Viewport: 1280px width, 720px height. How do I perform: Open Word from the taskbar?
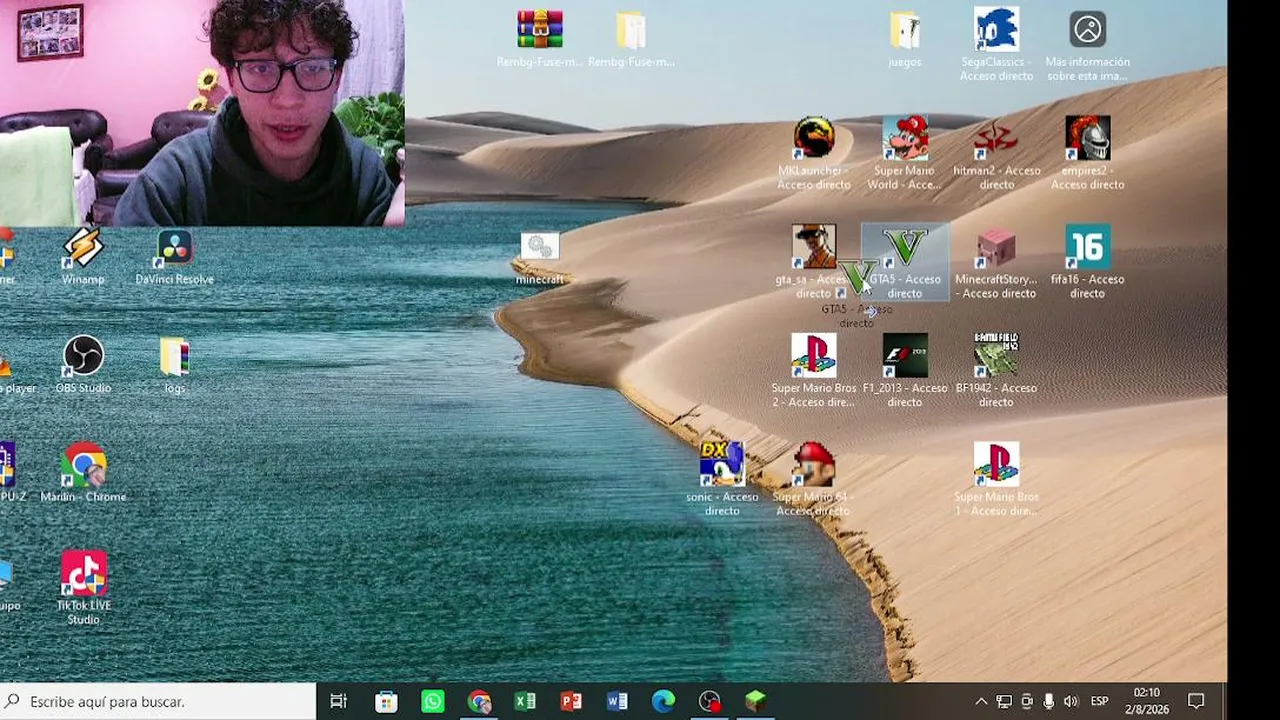tap(617, 701)
